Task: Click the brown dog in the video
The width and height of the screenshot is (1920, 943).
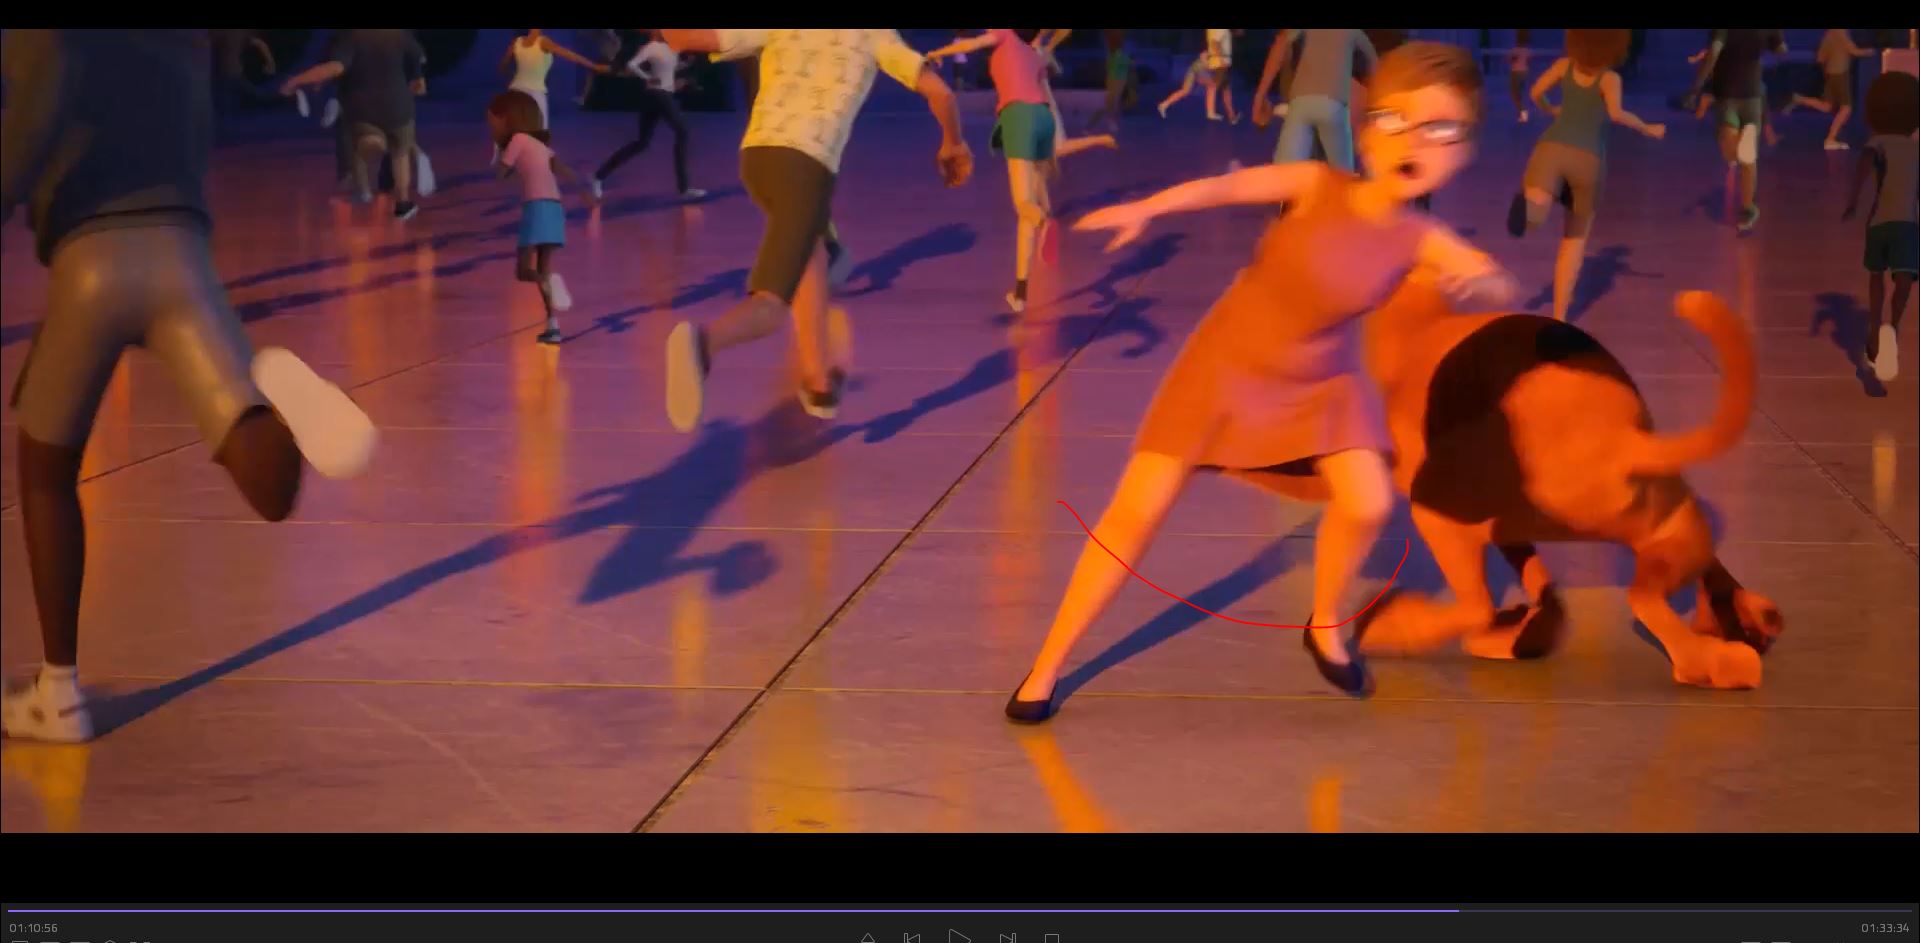Action: click(1560, 470)
